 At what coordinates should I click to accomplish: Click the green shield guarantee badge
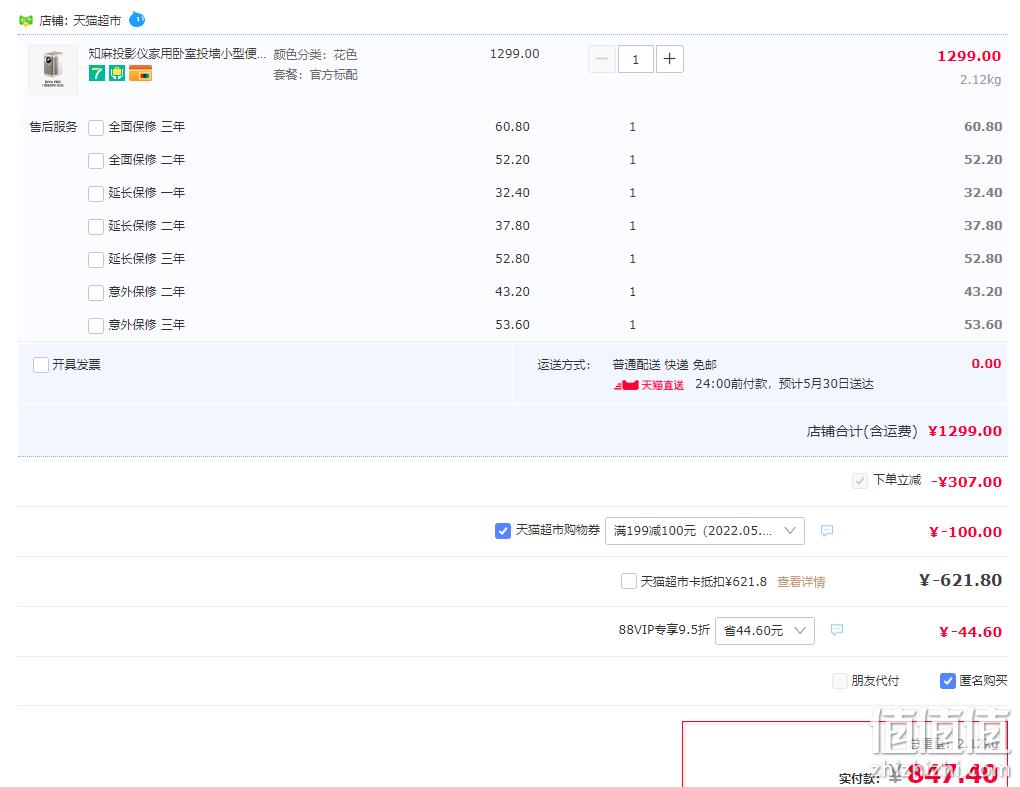pyautogui.click(x=116, y=73)
